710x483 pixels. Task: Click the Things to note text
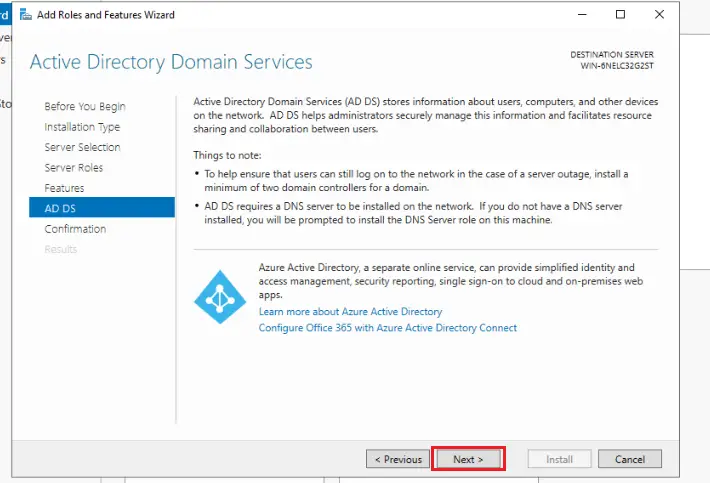(x=227, y=155)
